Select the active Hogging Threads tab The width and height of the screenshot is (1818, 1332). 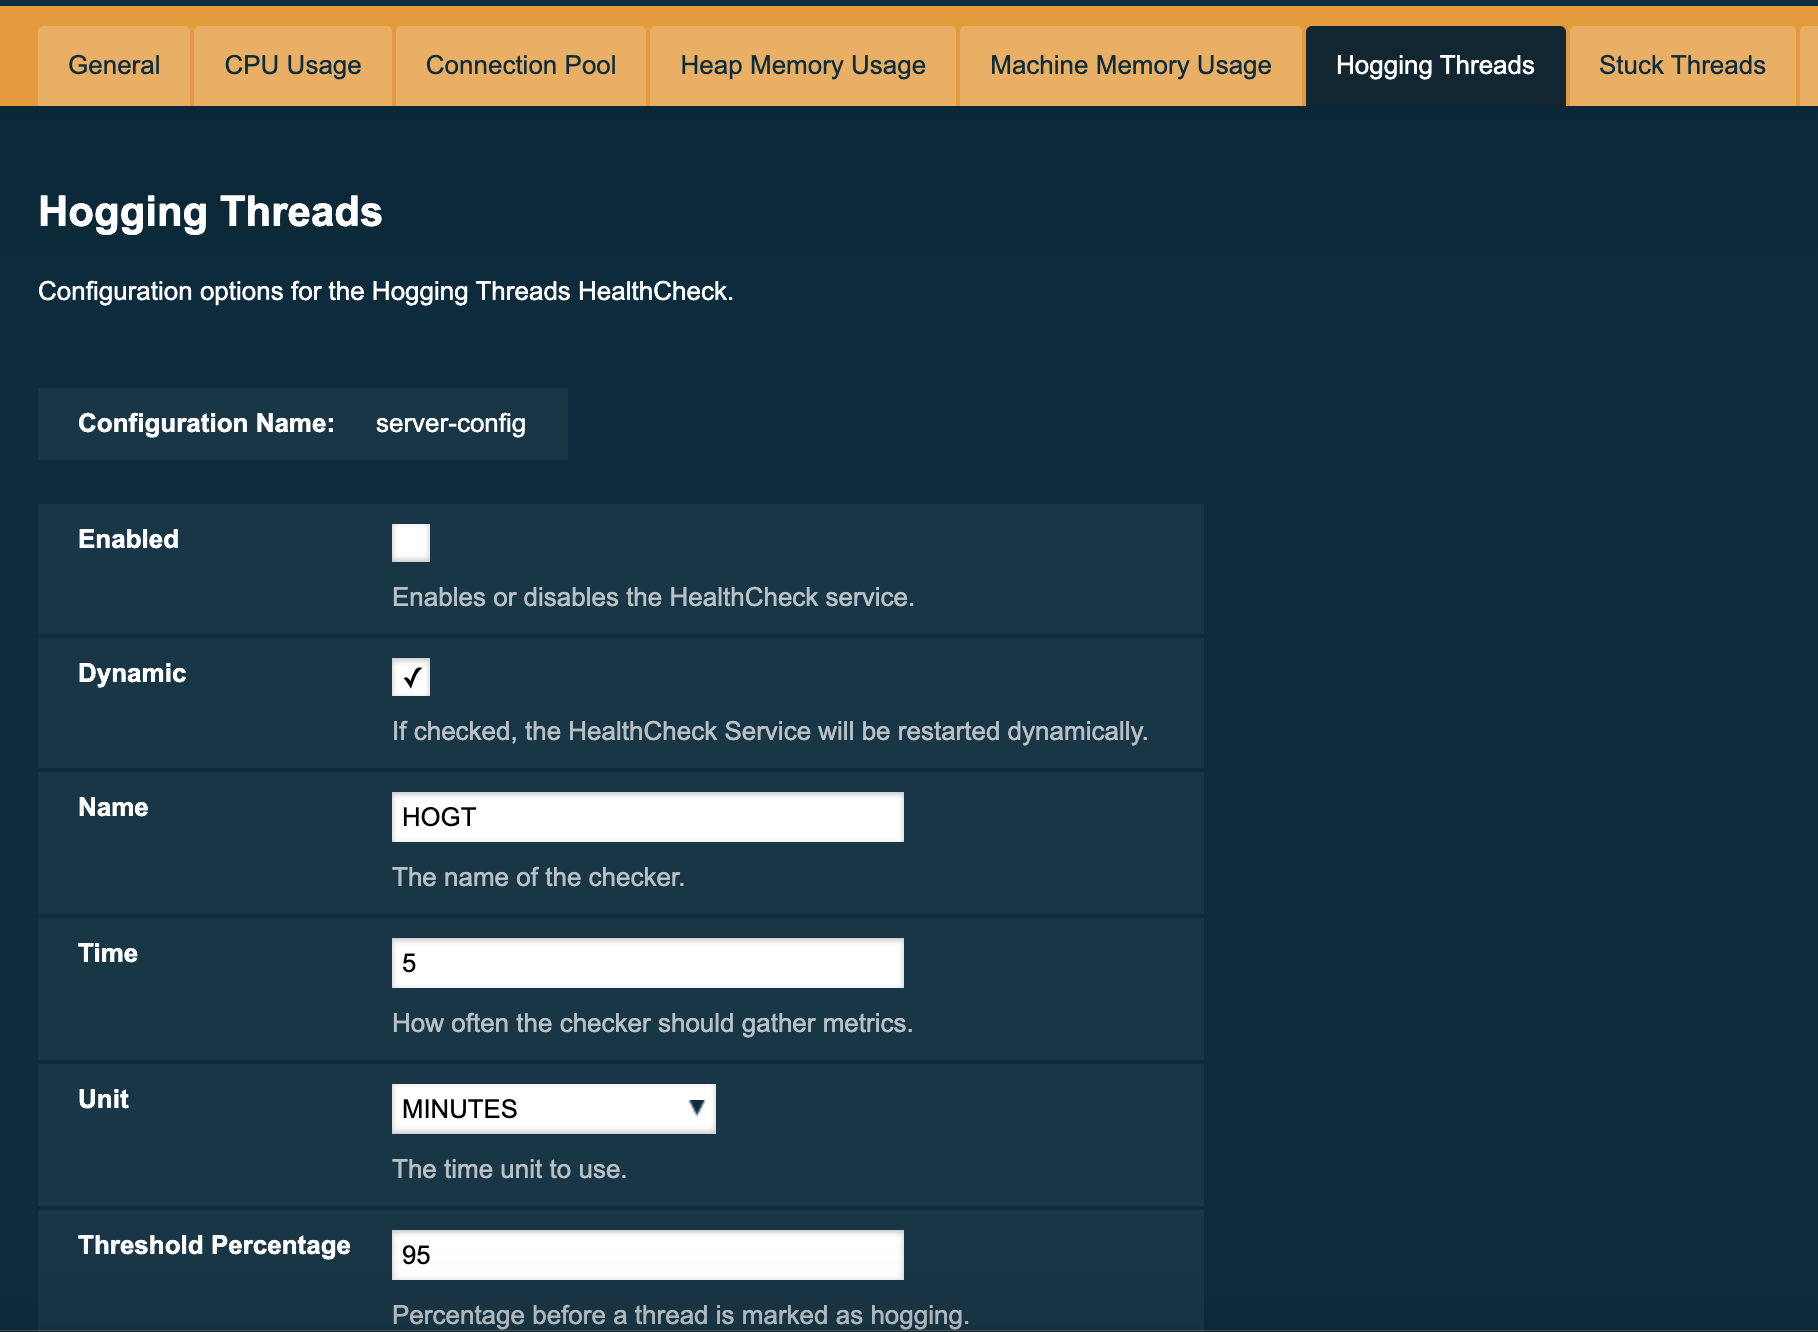(1434, 64)
